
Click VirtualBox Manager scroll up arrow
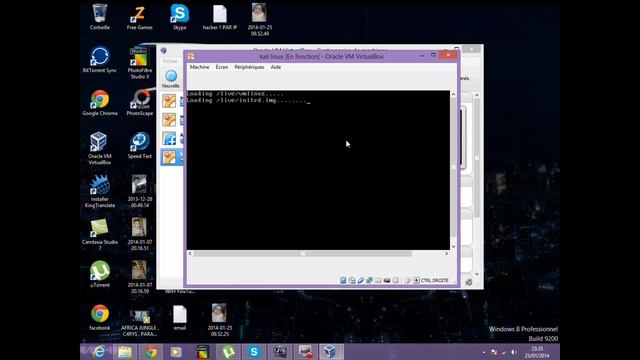pyautogui.click(x=477, y=95)
